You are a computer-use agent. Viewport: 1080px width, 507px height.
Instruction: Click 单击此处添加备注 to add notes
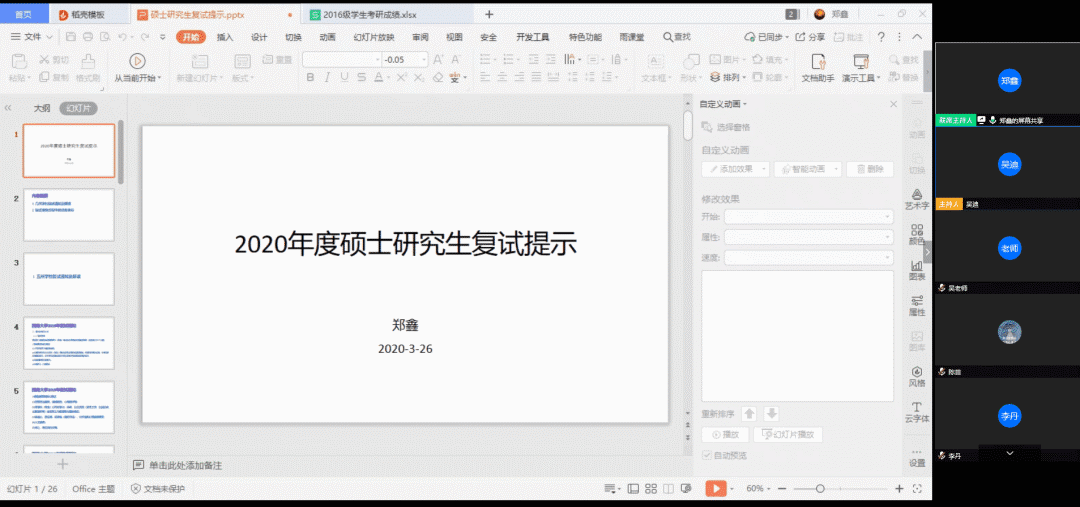point(185,465)
